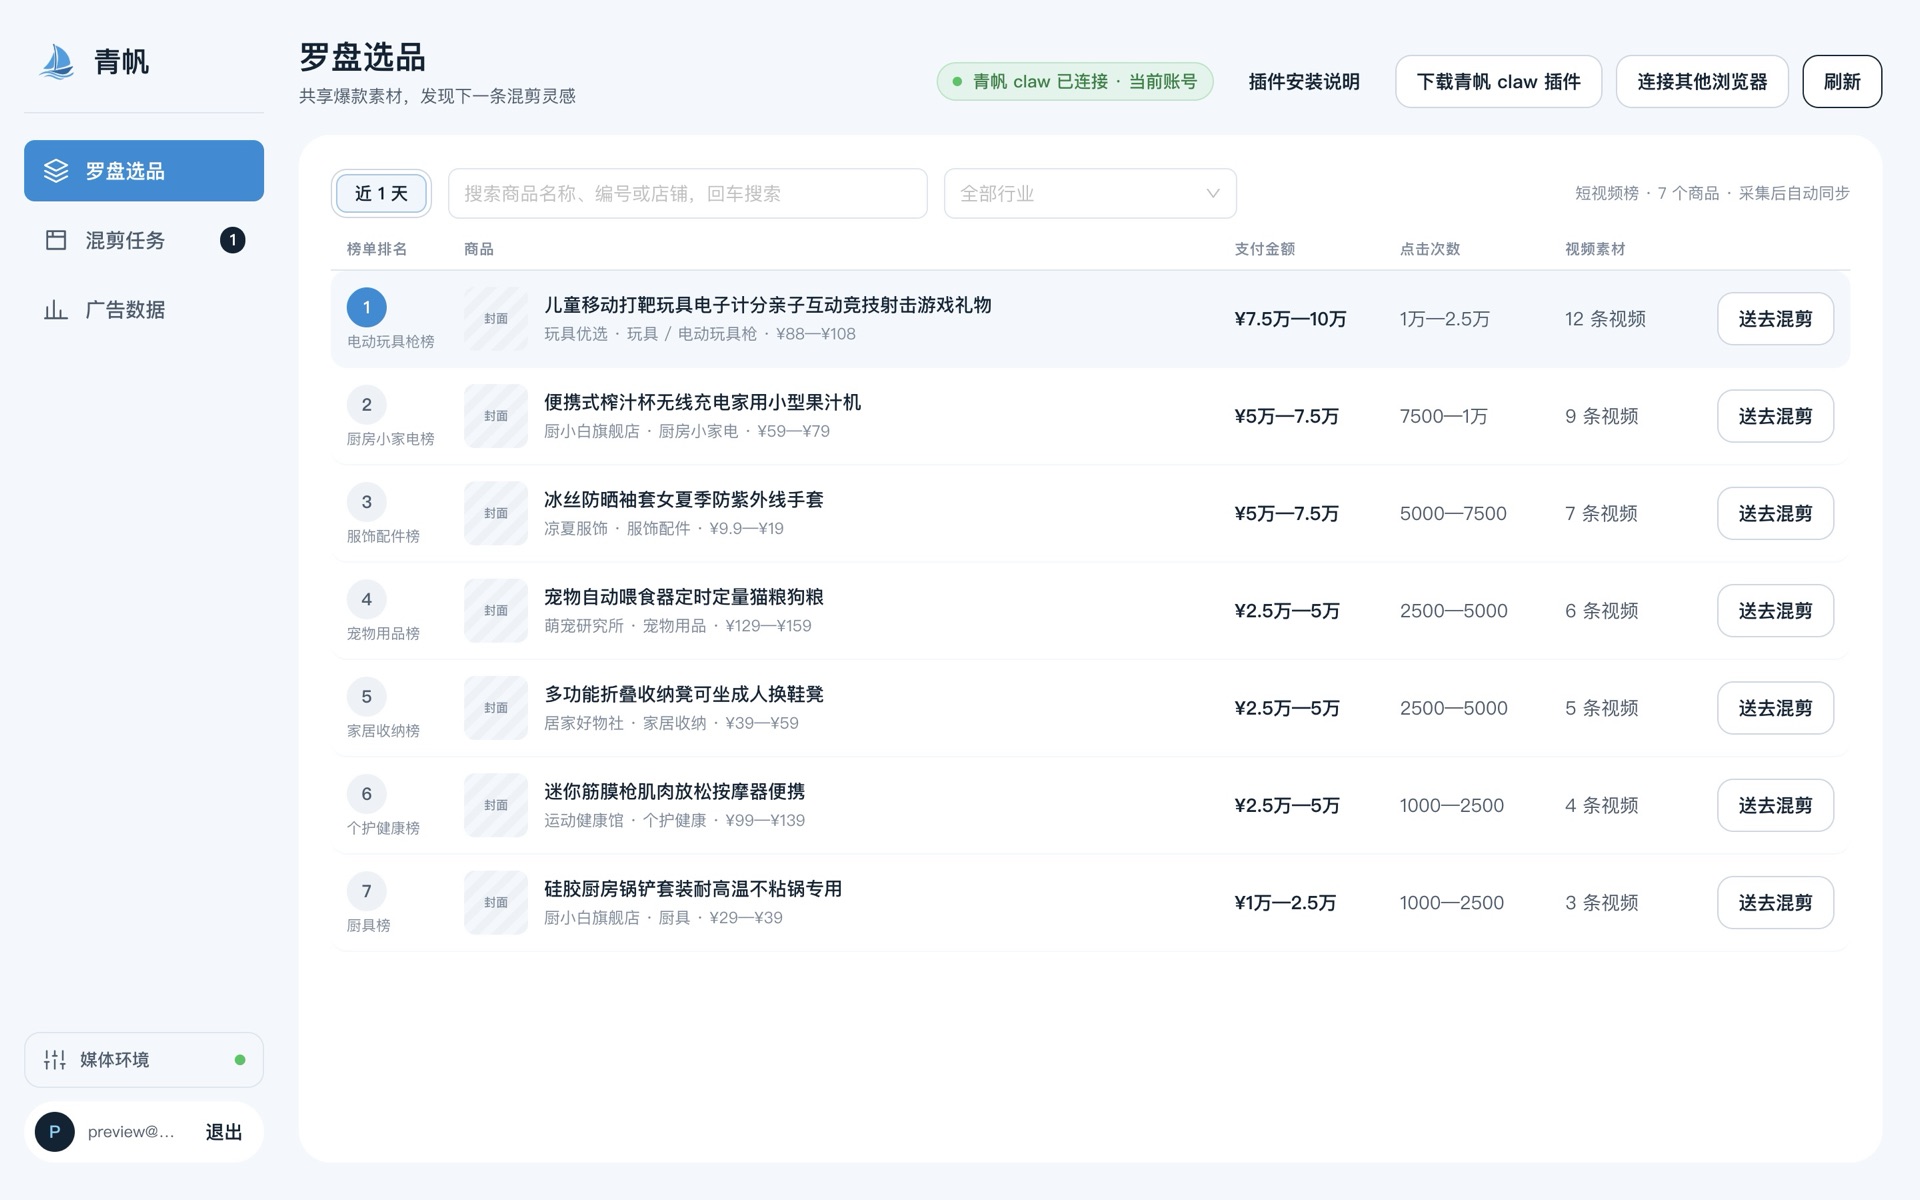Screen dimensions: 1920x1200
Task: Click the sliders icon beside 媒体环境
Action: (55, 1060)
